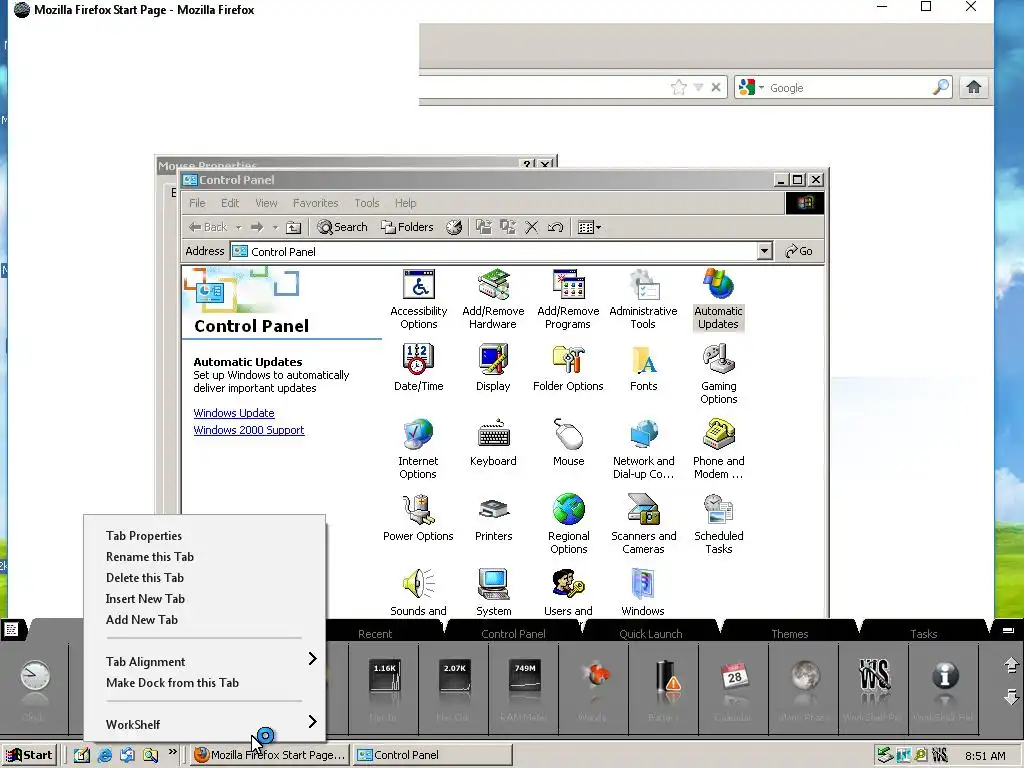This screenshot has height=768, width=1024.
Task: Click the 749M RAM meter in dock
Action: (x=524, y=677)
